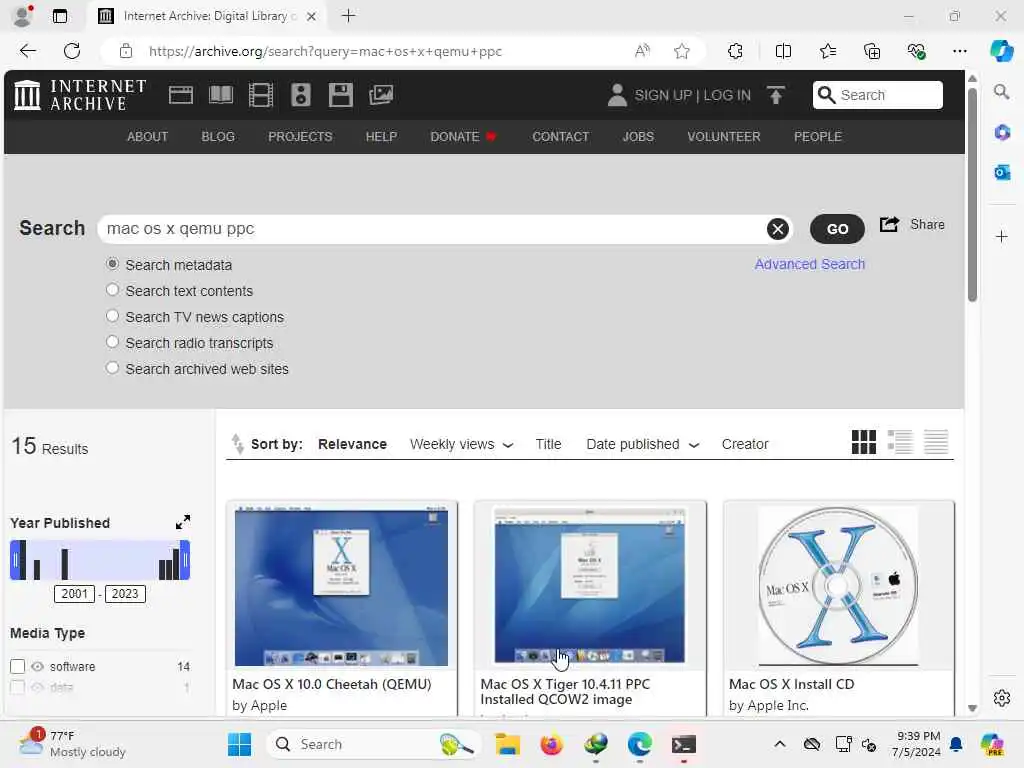Open the Audio speaker icon
This screenshot has width=1024, height=768.
coord(300,95)
